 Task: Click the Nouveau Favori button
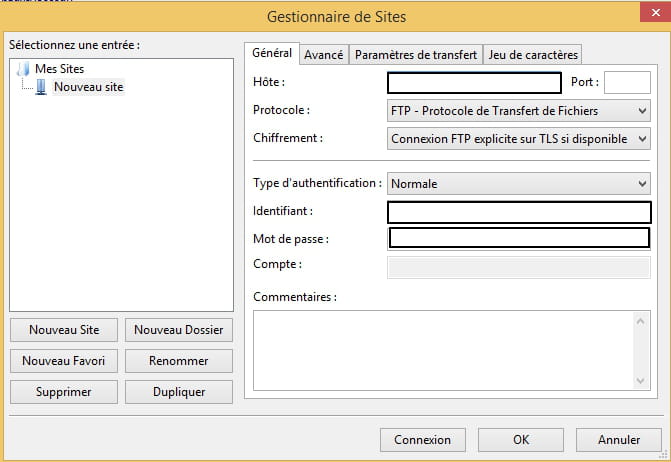tap(64, 361)
